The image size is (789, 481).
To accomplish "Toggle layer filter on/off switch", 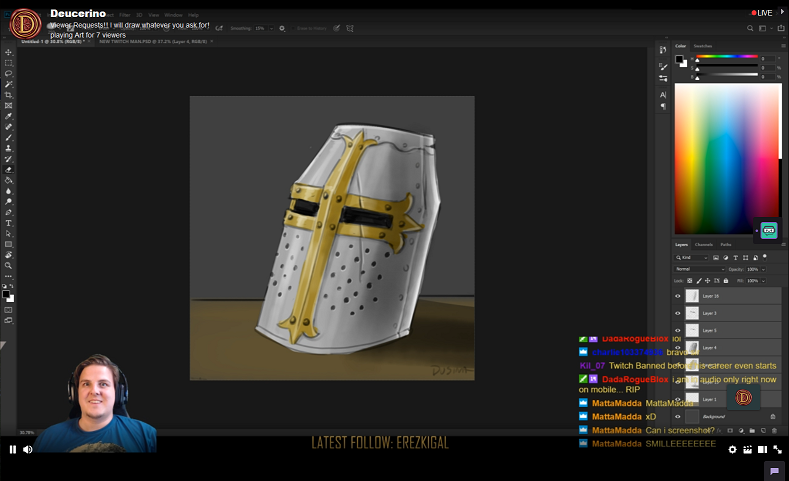I will 765,257.
